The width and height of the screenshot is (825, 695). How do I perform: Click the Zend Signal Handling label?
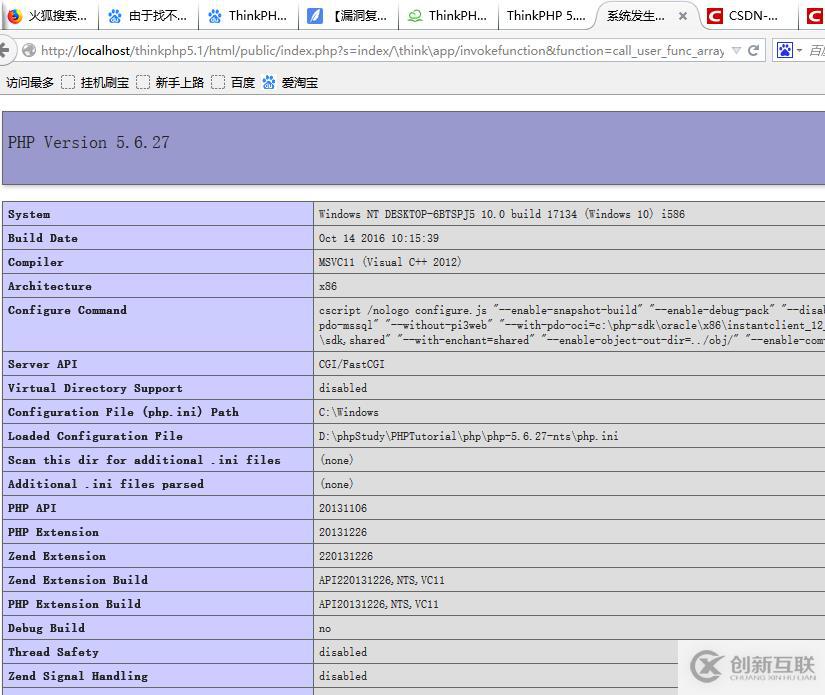(78, 676)
